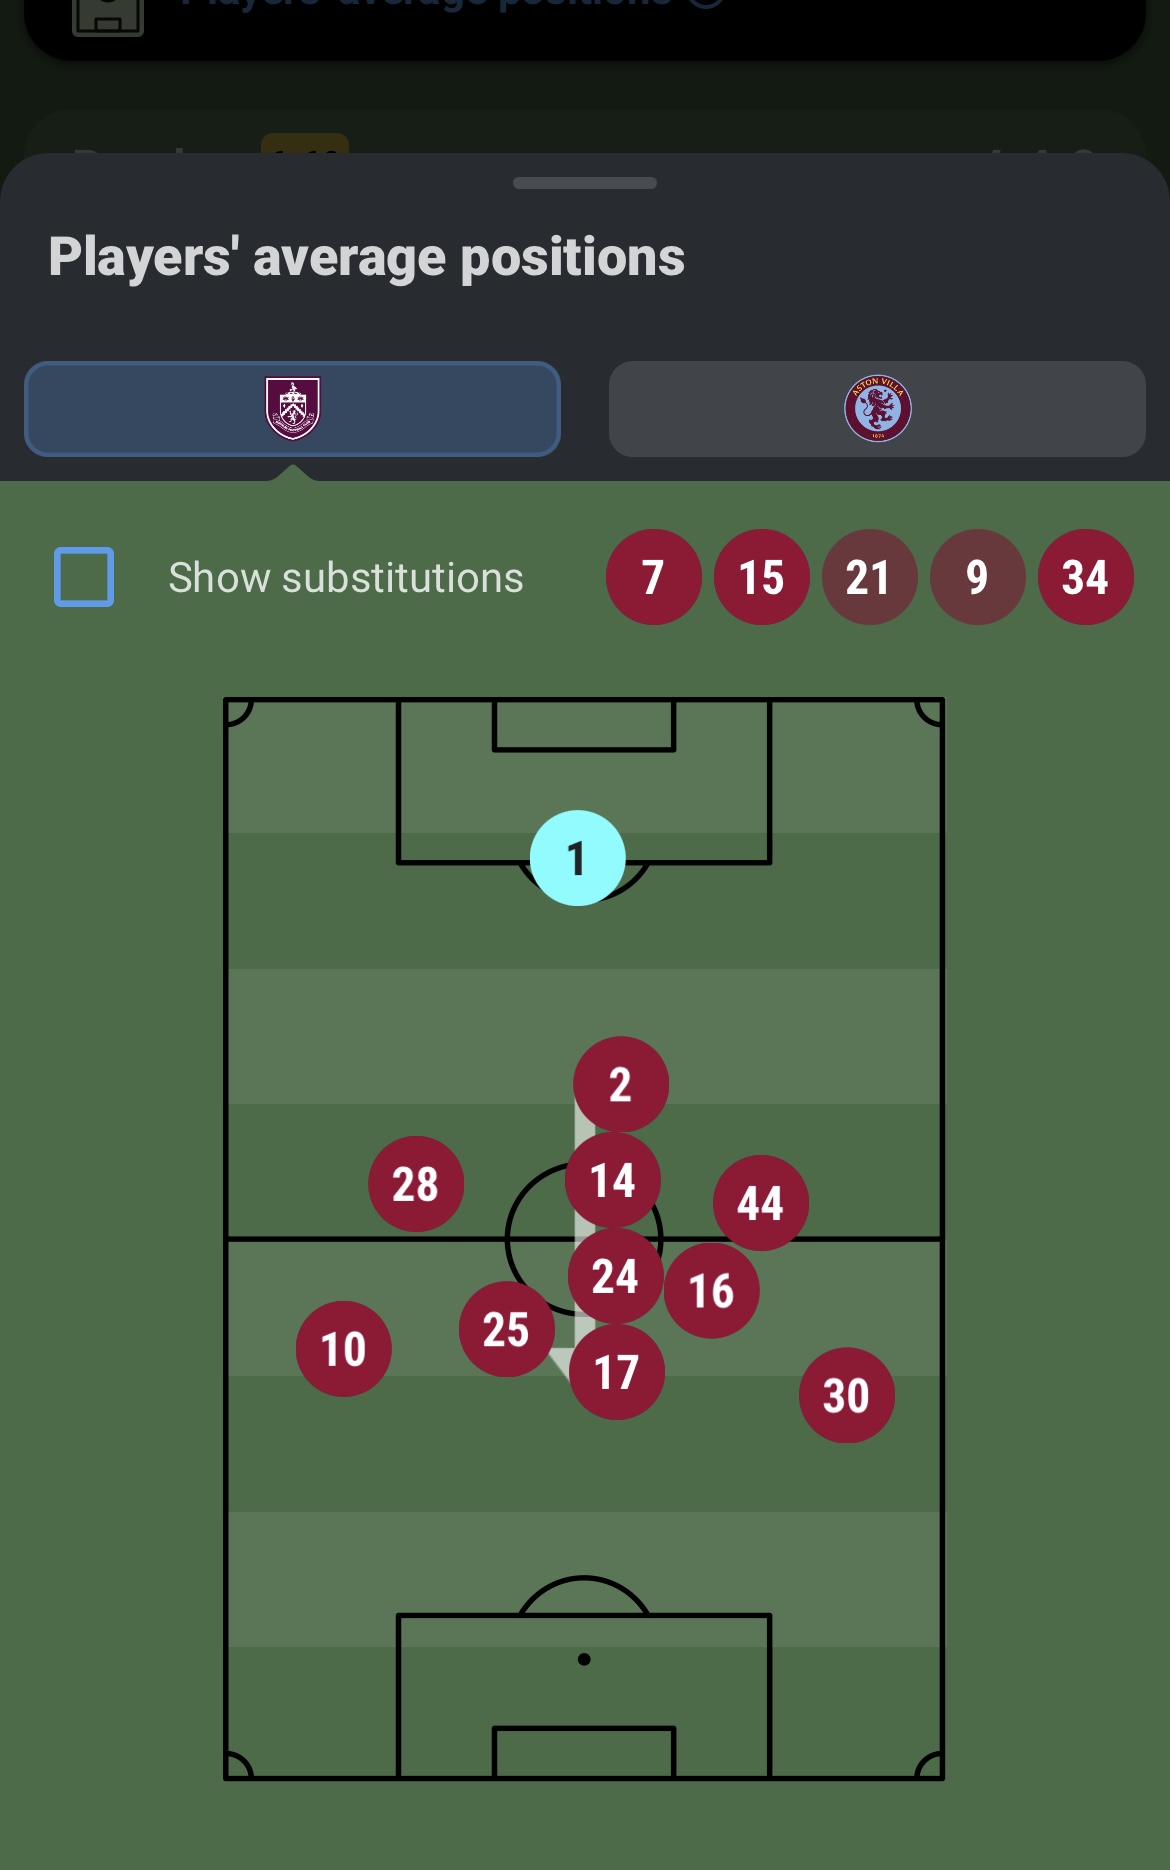This screenshot has width=1170, height=1870.
Task: Select substitute player number 34 badge
Action: coord(1085,577)
